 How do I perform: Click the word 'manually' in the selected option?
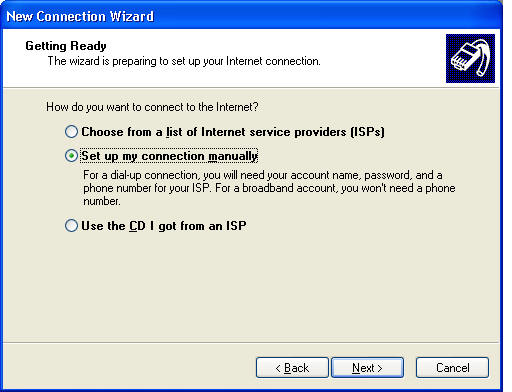point(233,156)
